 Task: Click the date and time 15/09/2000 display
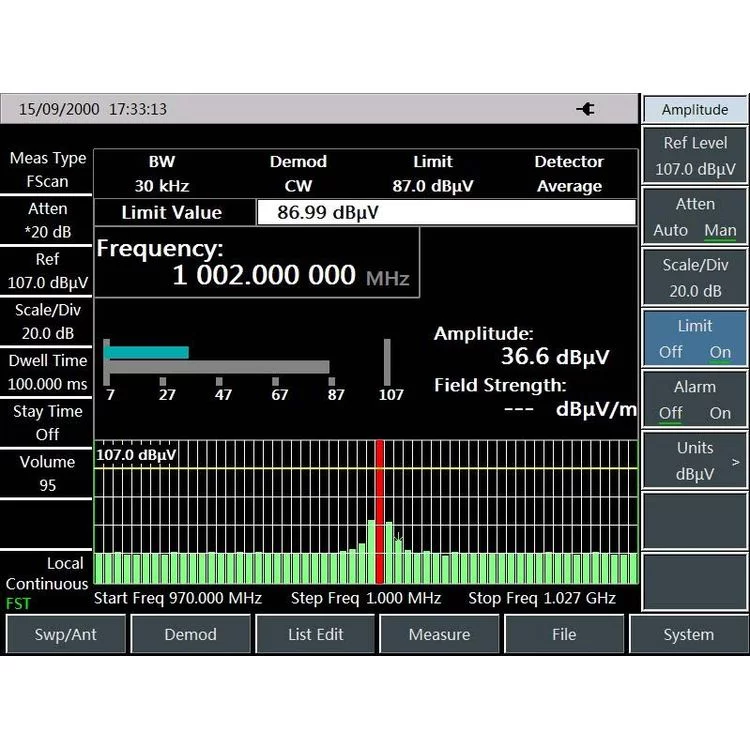click(93, 109)
